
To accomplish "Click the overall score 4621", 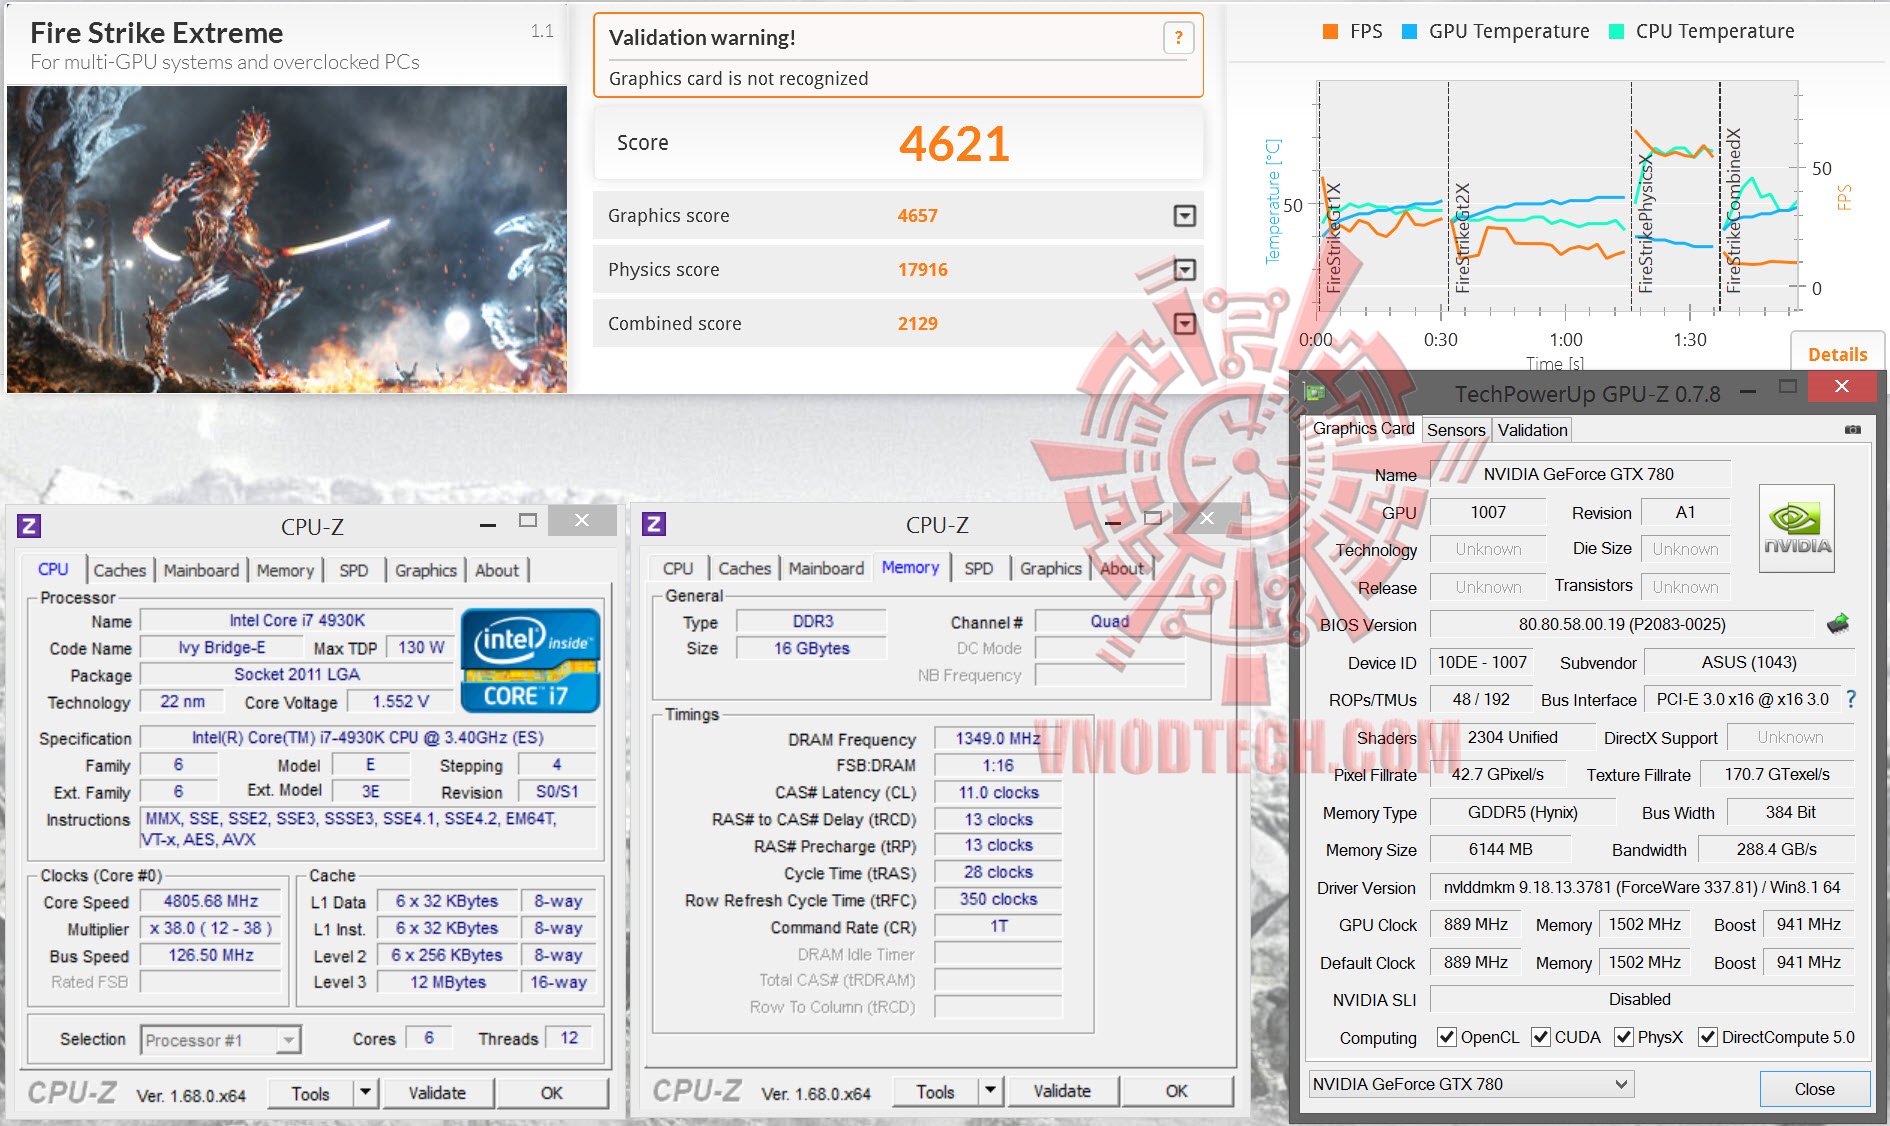I will pos(954,144).
